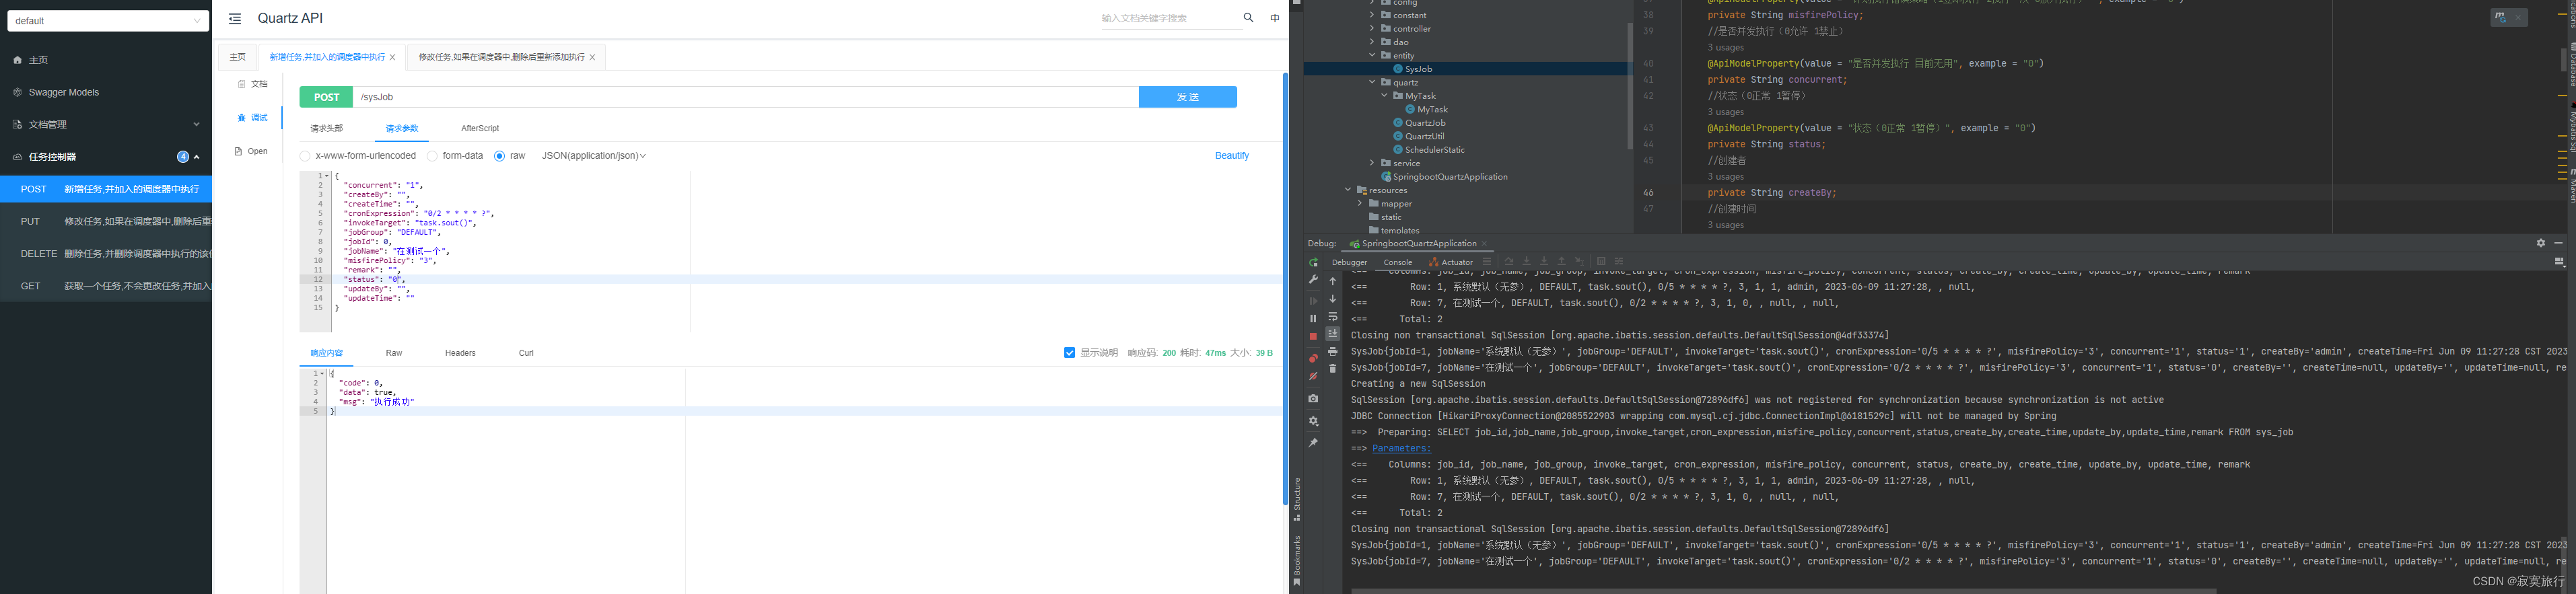Collapse the Quartz API sidebar menu icon
The width and height of the screenshot is (2576, 594).
tap(235, 18)
